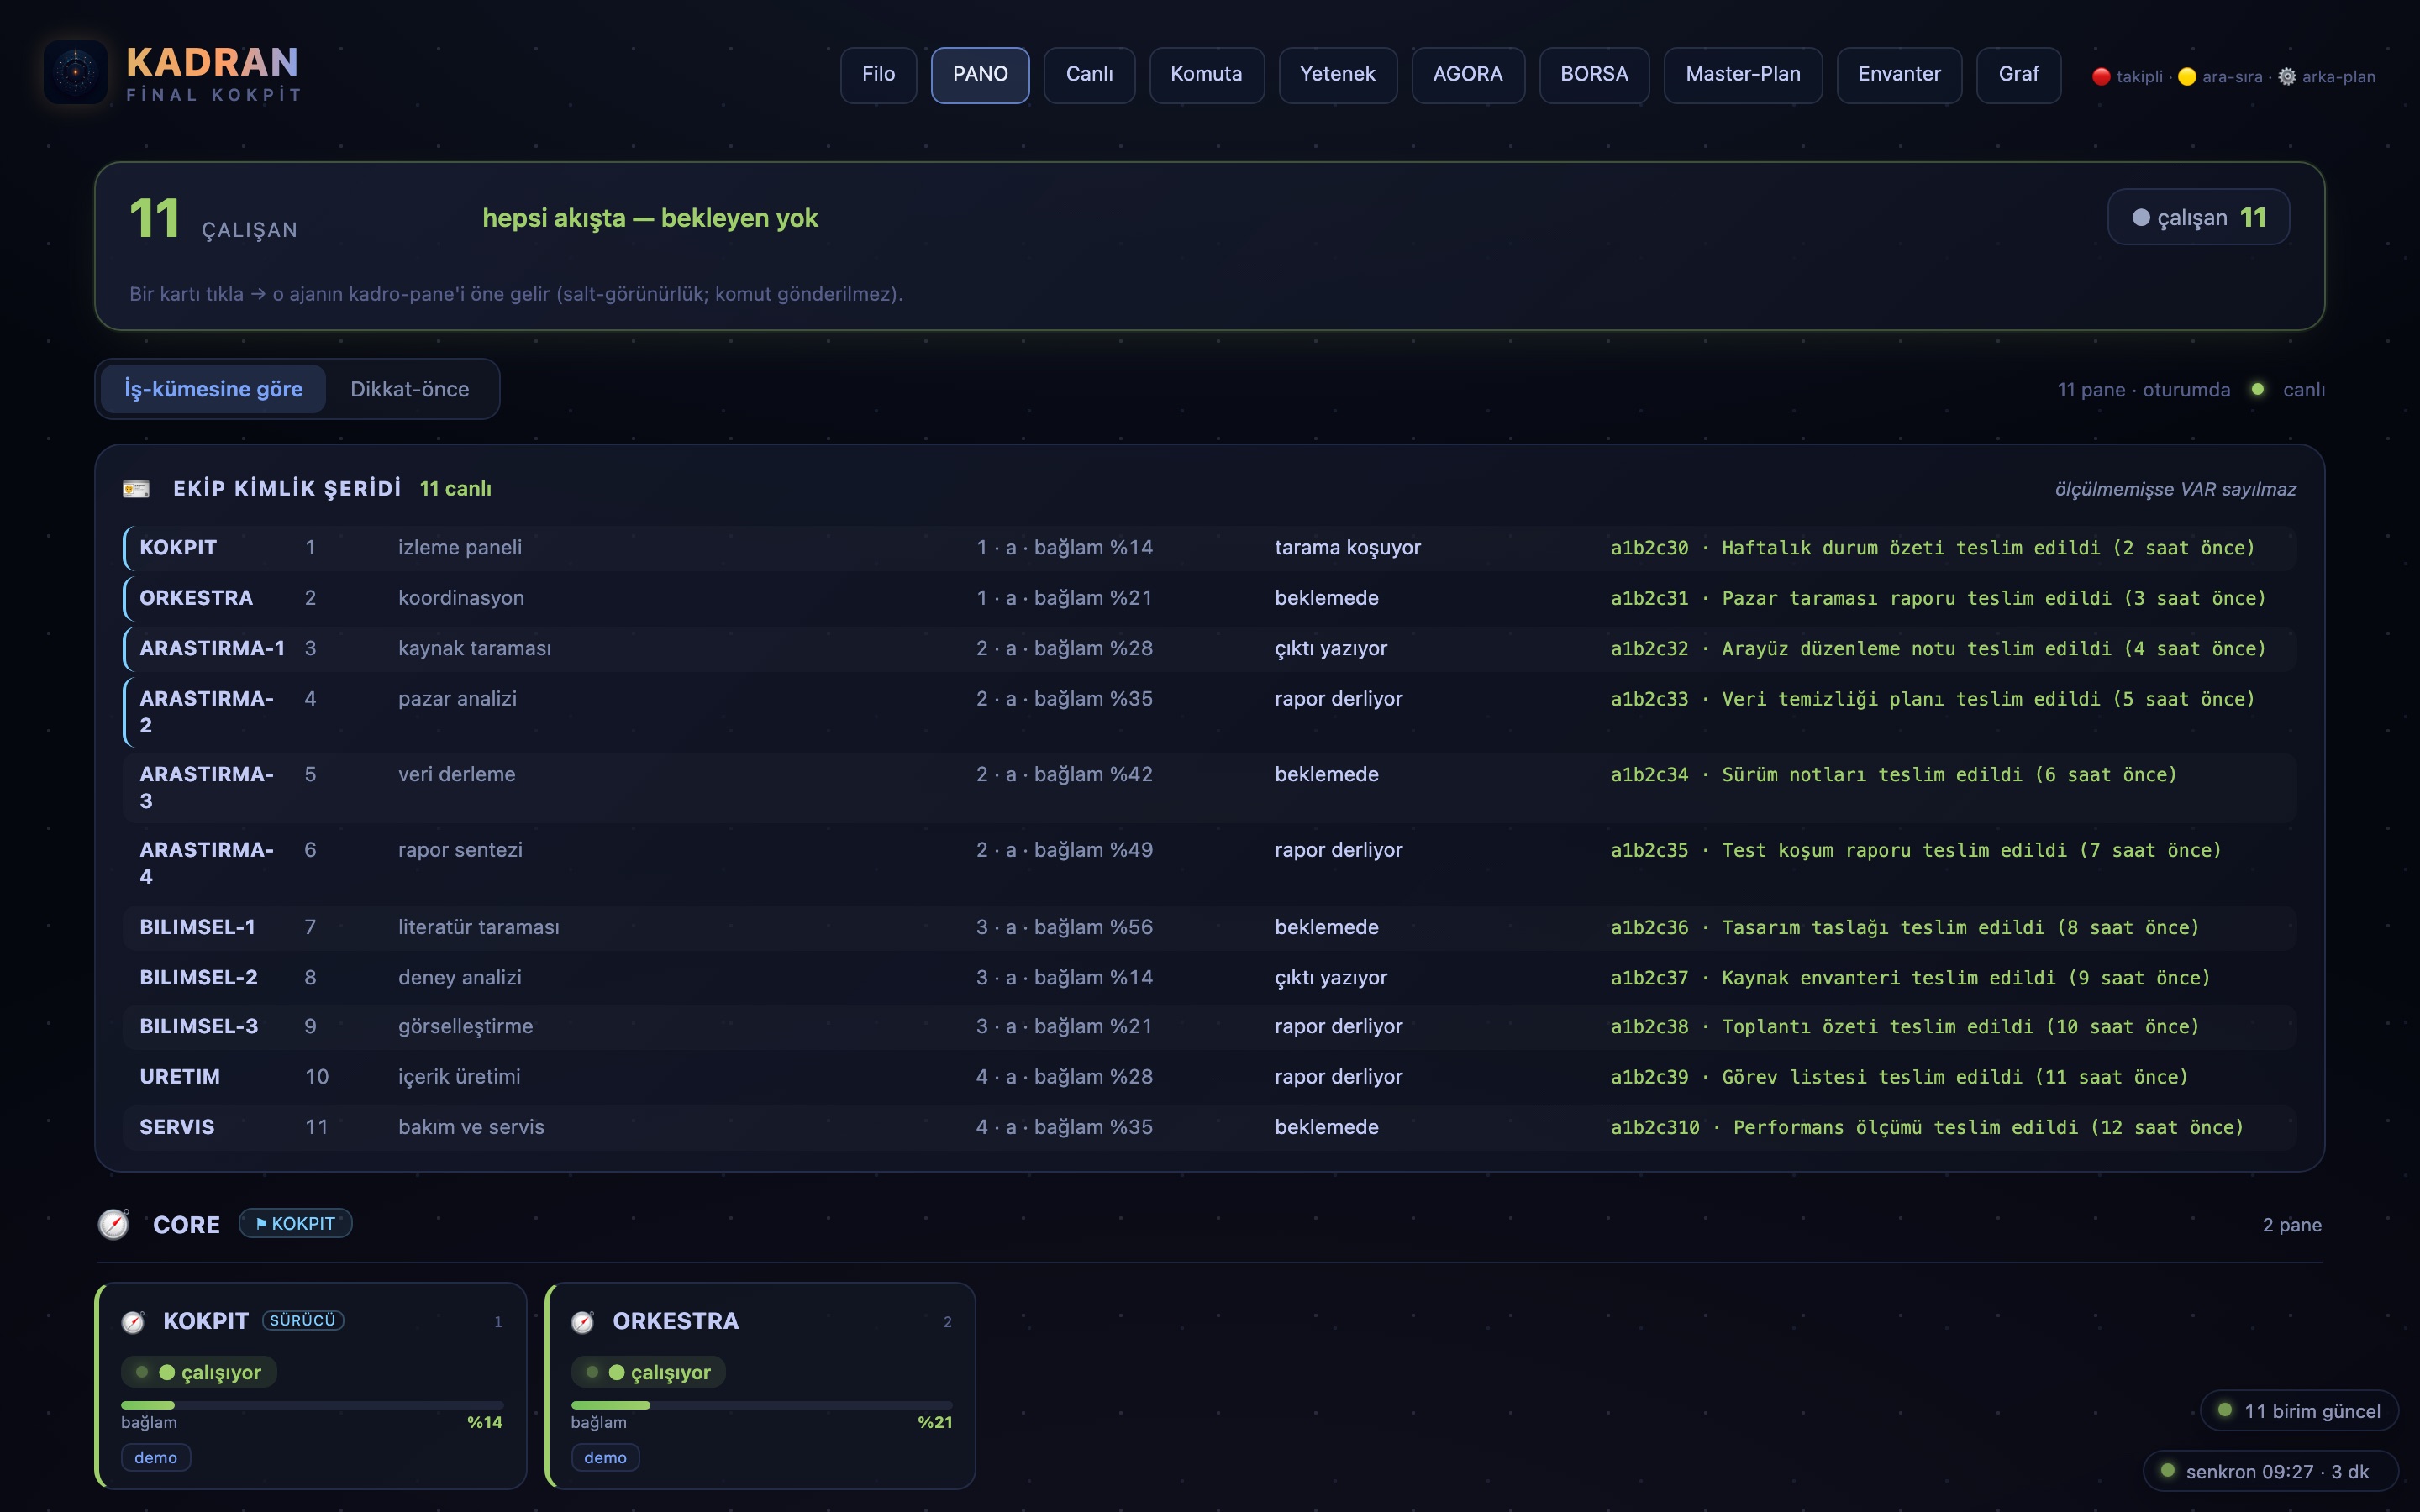The width and height of the screenshot is (2420, 1512).
Task: Click the yellow ara-sıra legend dot
Action: pyautogui.click(x=2187, y=77)
